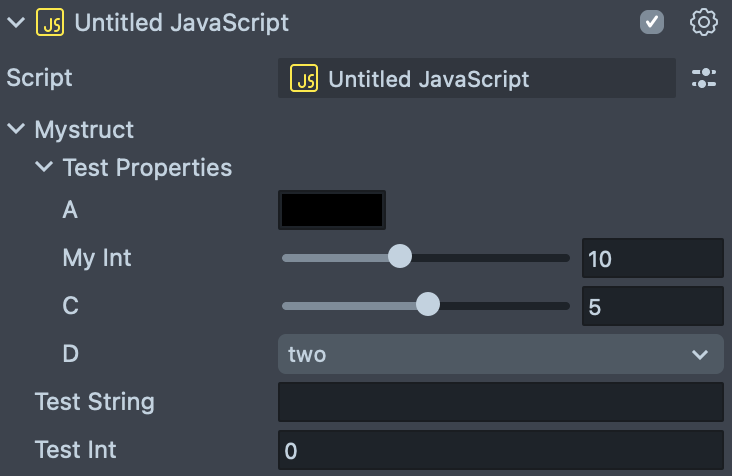Click the Test Properties label

click(x=147, y=167)
